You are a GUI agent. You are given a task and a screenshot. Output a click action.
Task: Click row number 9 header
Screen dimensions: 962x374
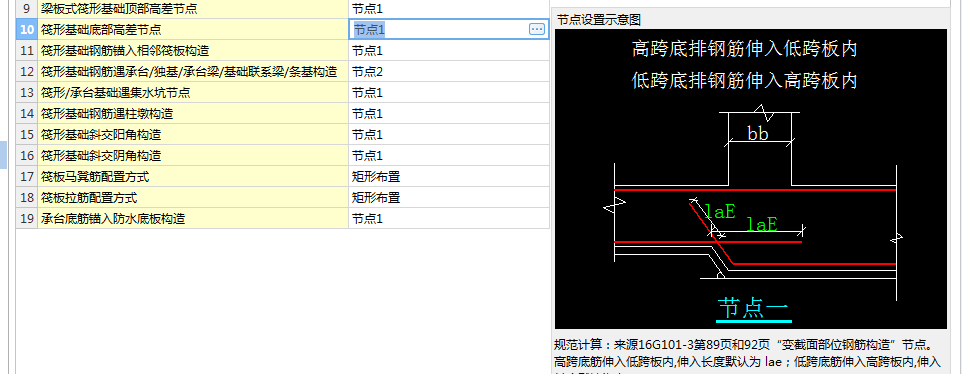click(27, 9)
